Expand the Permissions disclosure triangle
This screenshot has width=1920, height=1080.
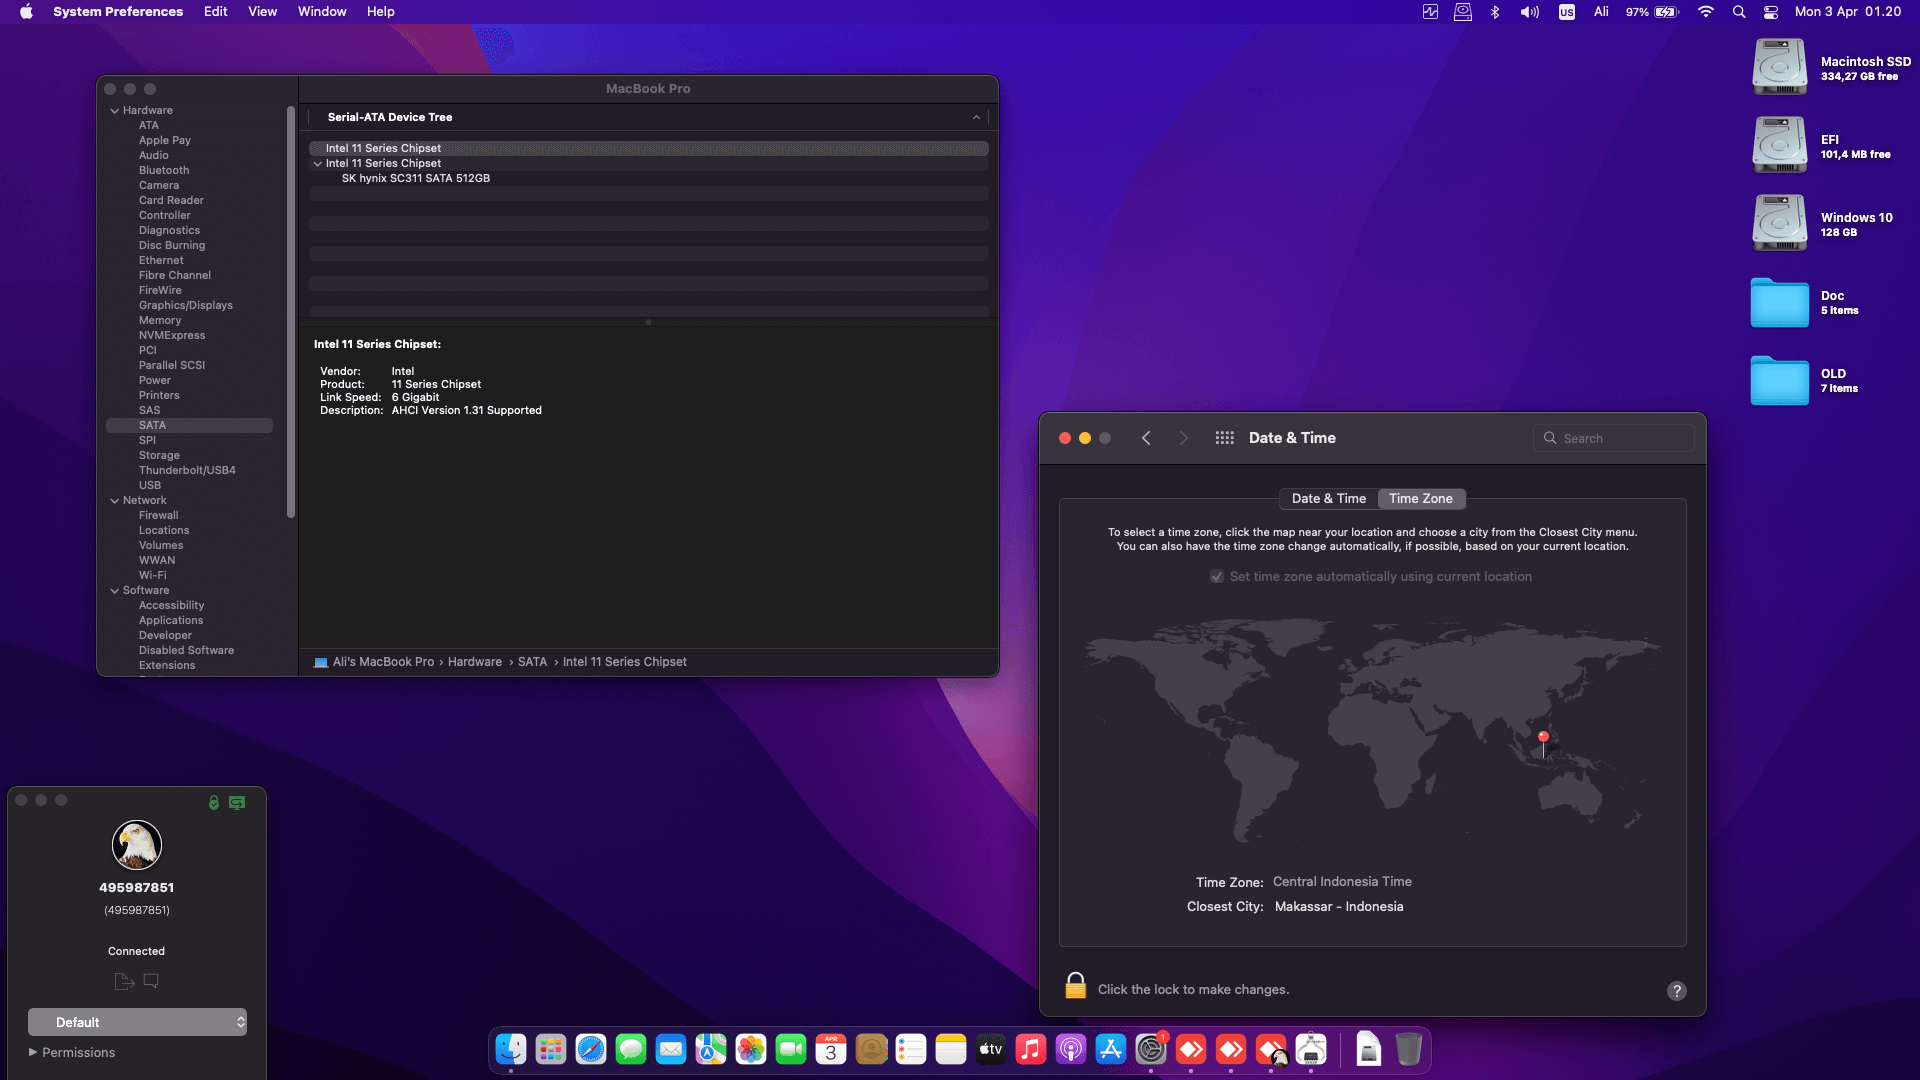33,1052
